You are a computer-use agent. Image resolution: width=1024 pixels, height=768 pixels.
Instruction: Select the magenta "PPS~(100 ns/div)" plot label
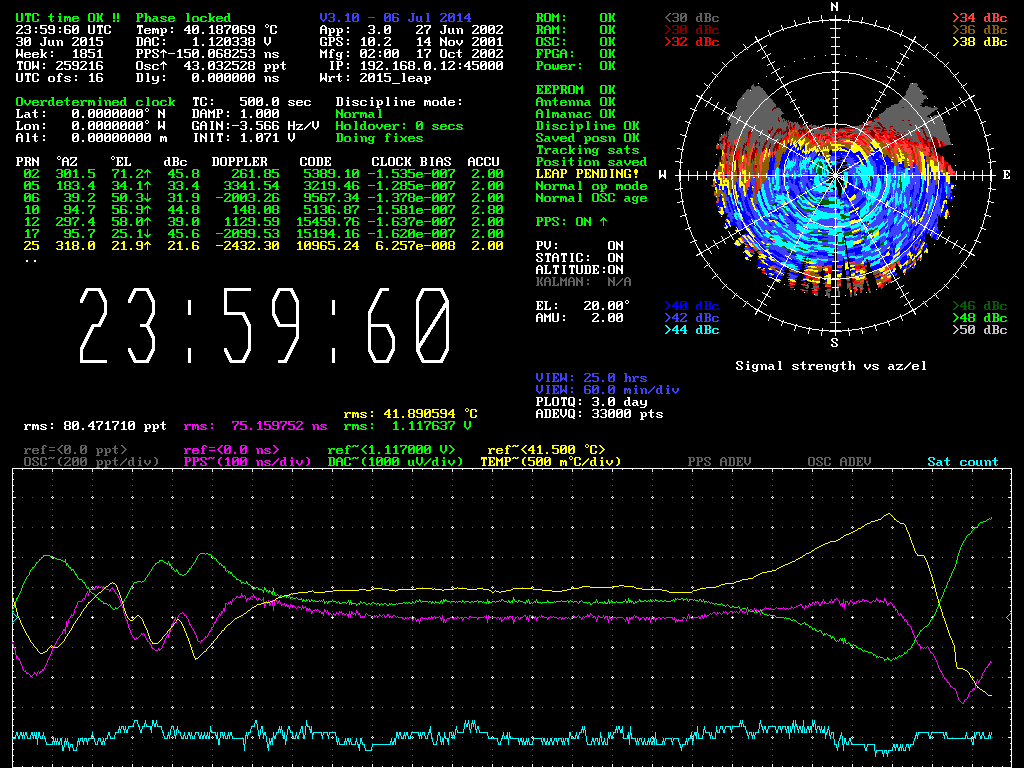click(x=248, y=462)
